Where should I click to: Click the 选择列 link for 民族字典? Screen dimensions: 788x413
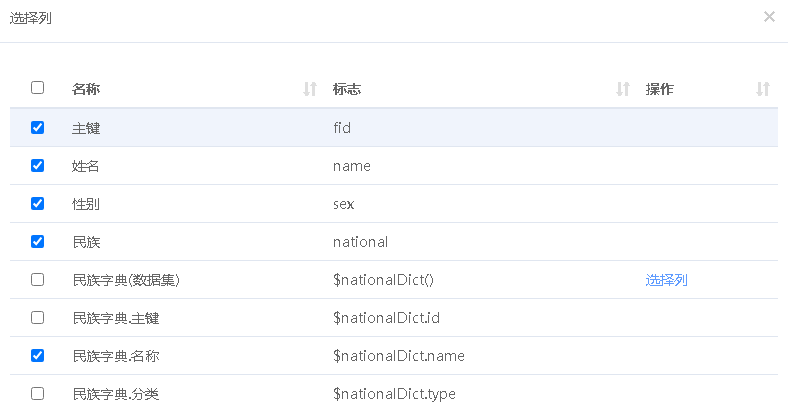click(666, 280)
